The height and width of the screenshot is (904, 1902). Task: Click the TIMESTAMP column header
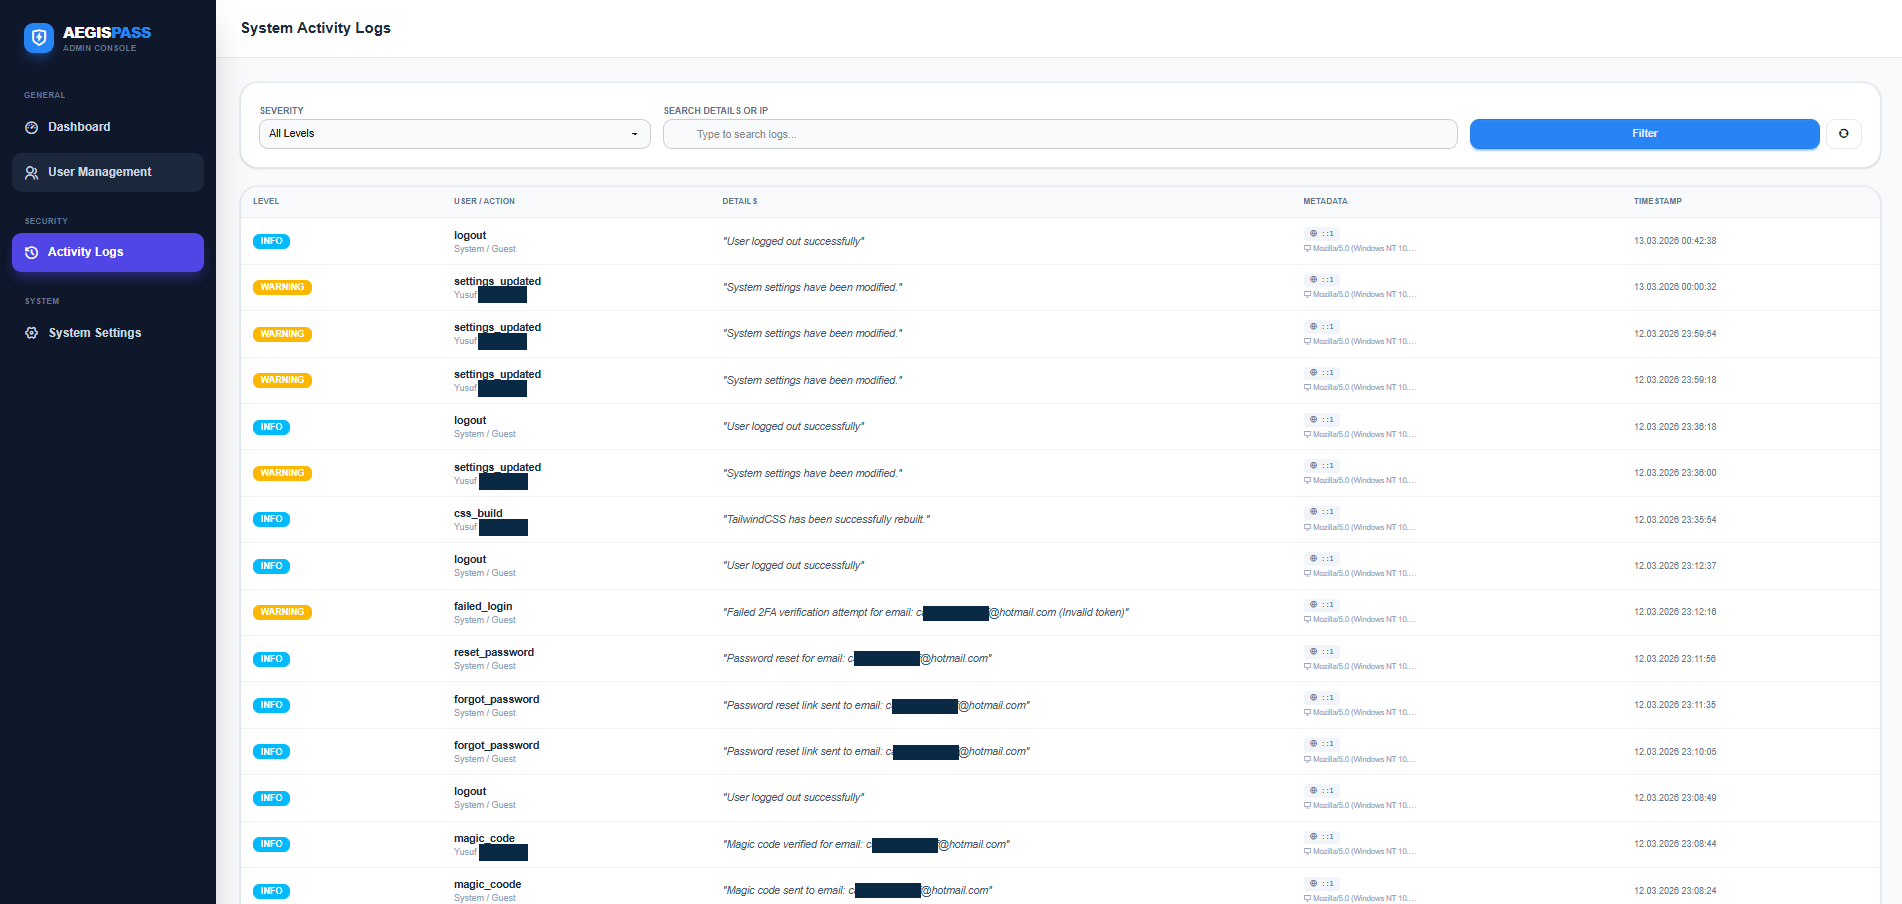tap(1657, 201)
